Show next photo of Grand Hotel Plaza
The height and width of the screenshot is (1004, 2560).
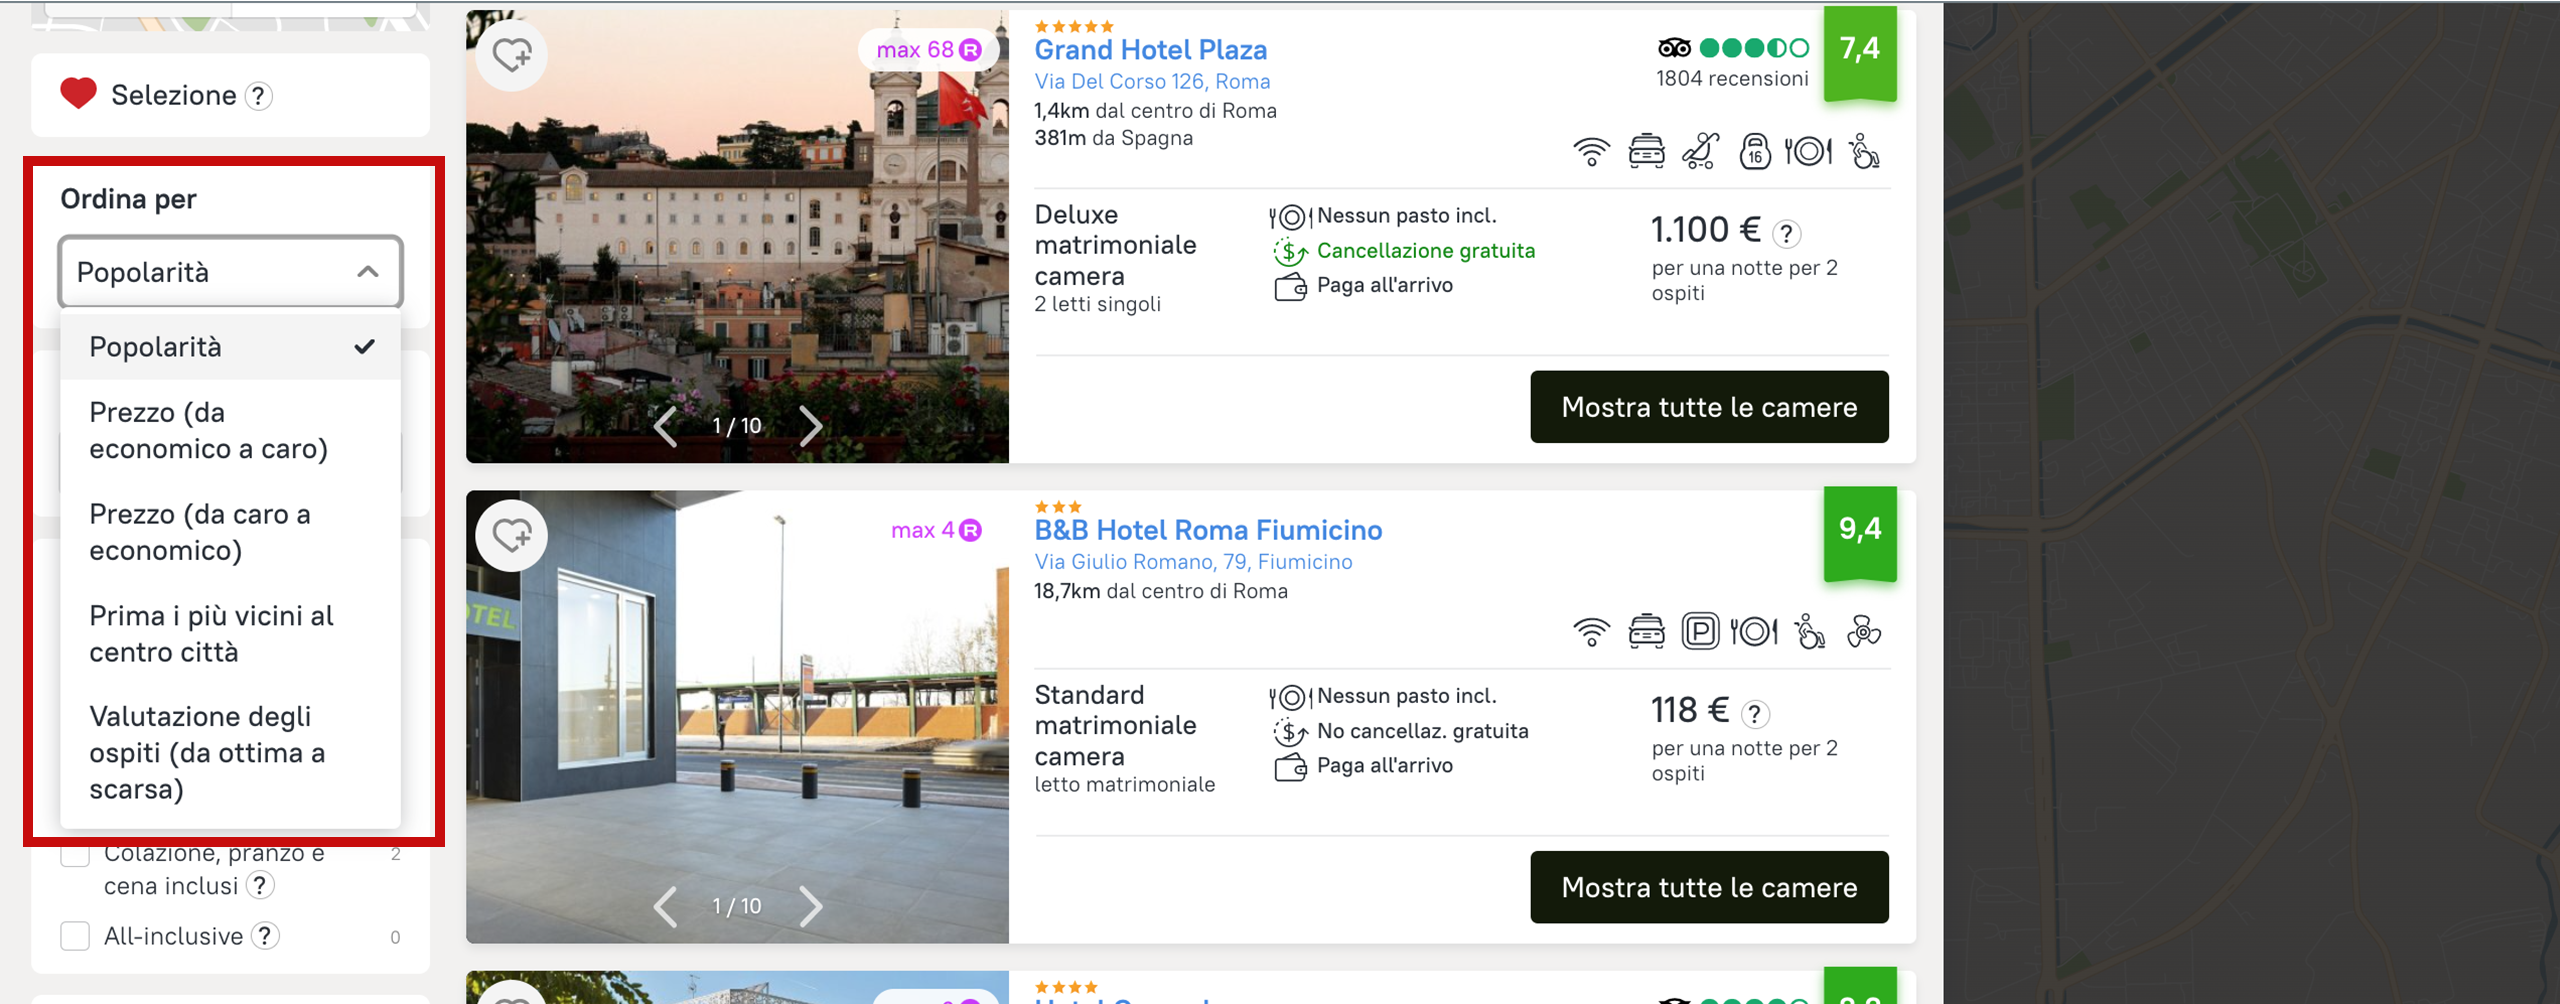click(811, 426)
